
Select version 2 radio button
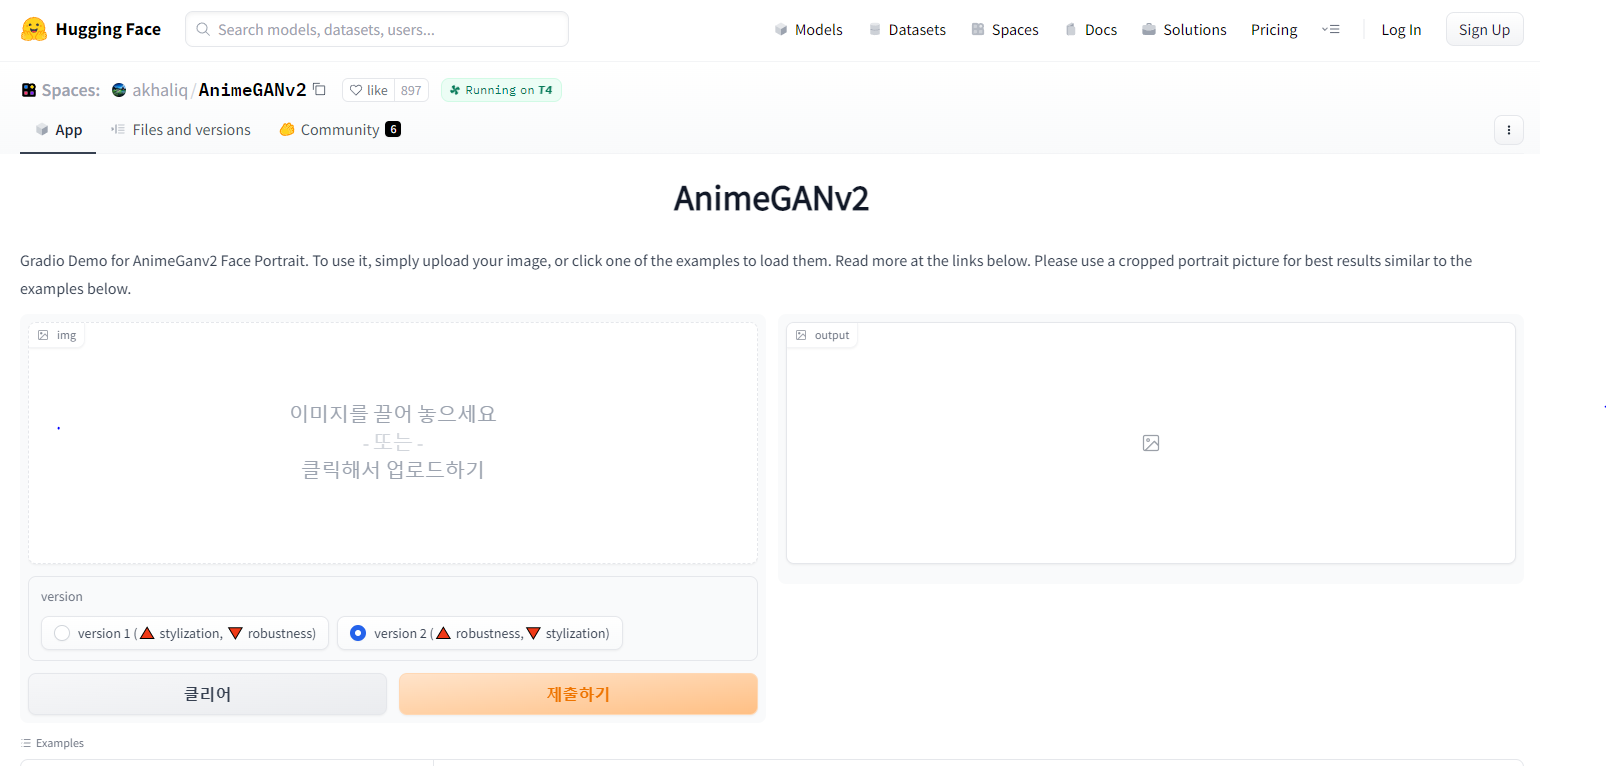pyautogui.click(x=358, y=633)
